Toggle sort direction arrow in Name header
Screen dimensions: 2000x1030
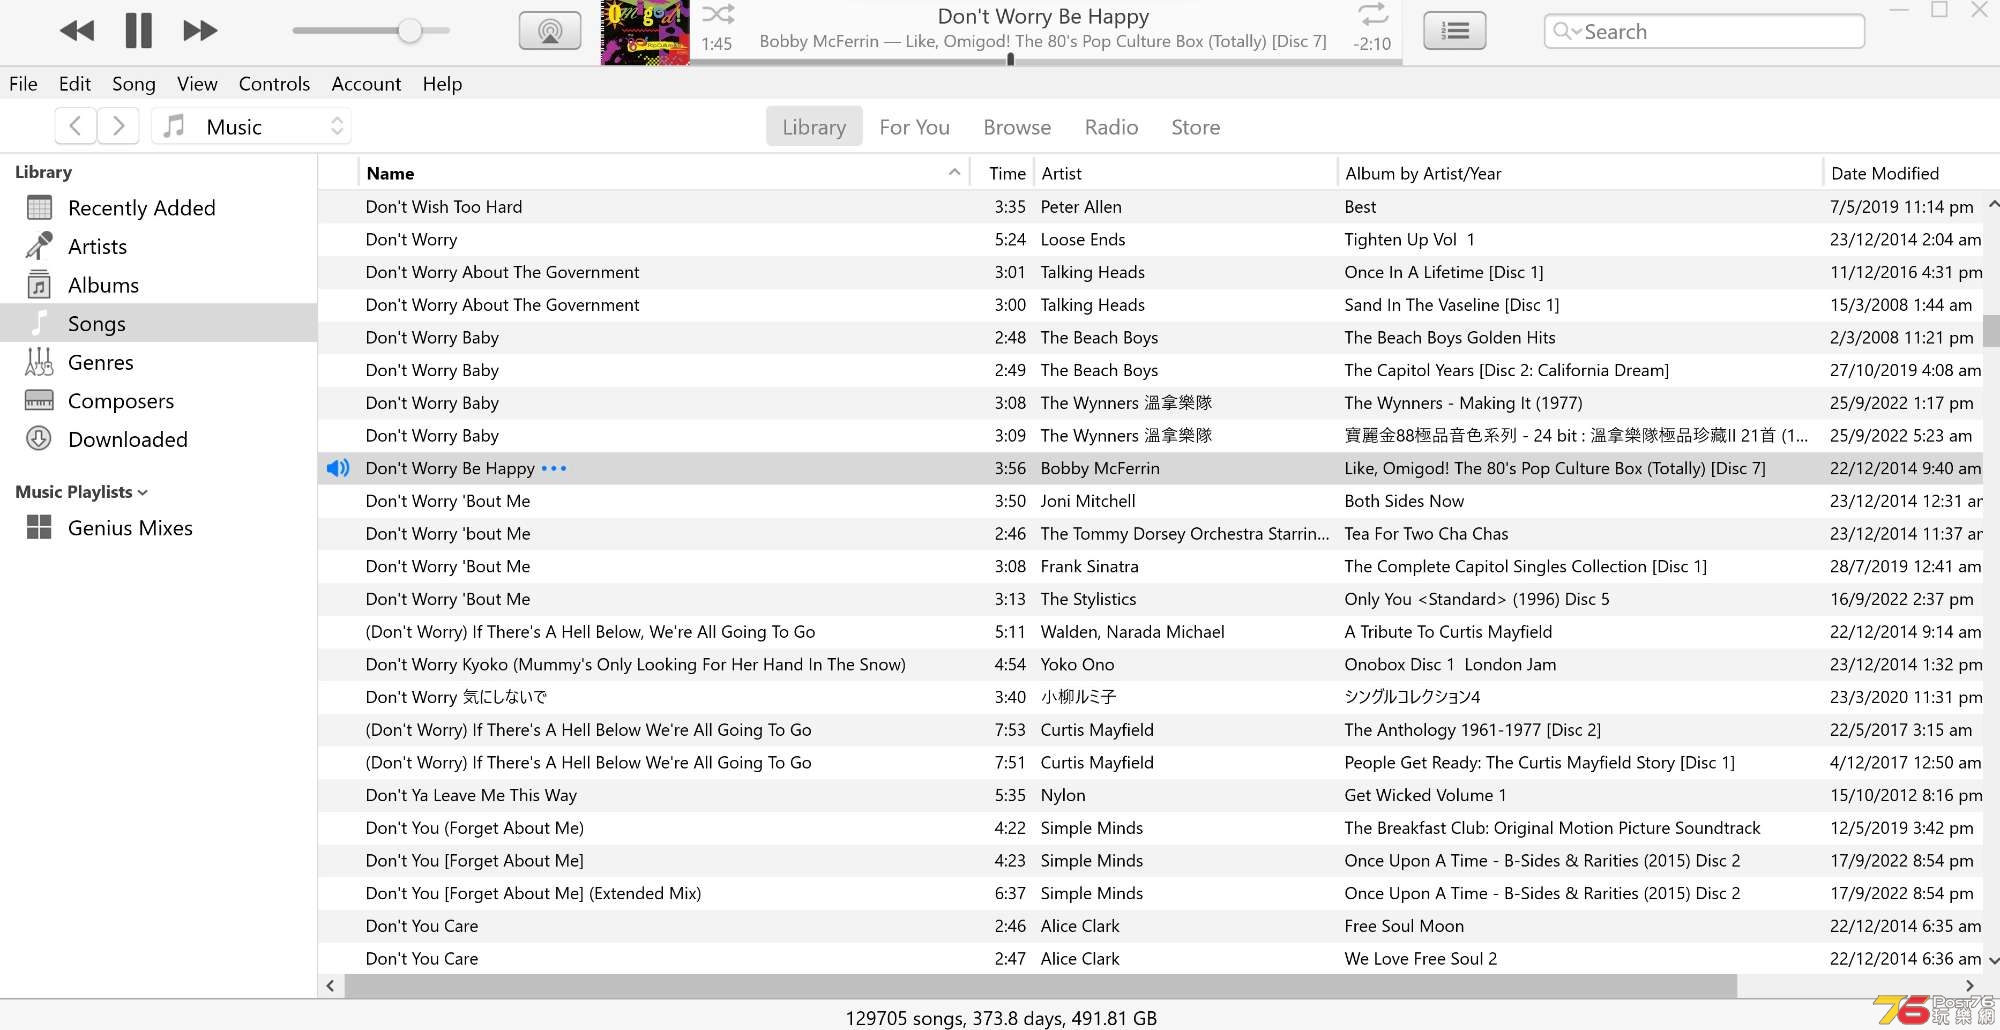954,173
